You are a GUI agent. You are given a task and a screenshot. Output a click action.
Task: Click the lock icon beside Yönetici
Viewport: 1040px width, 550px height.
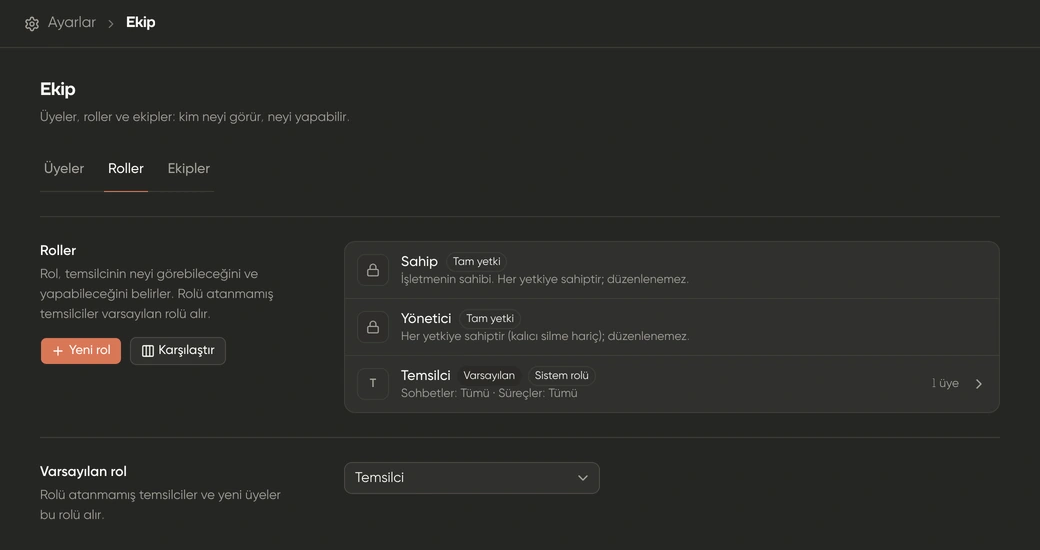pos(373,327)
